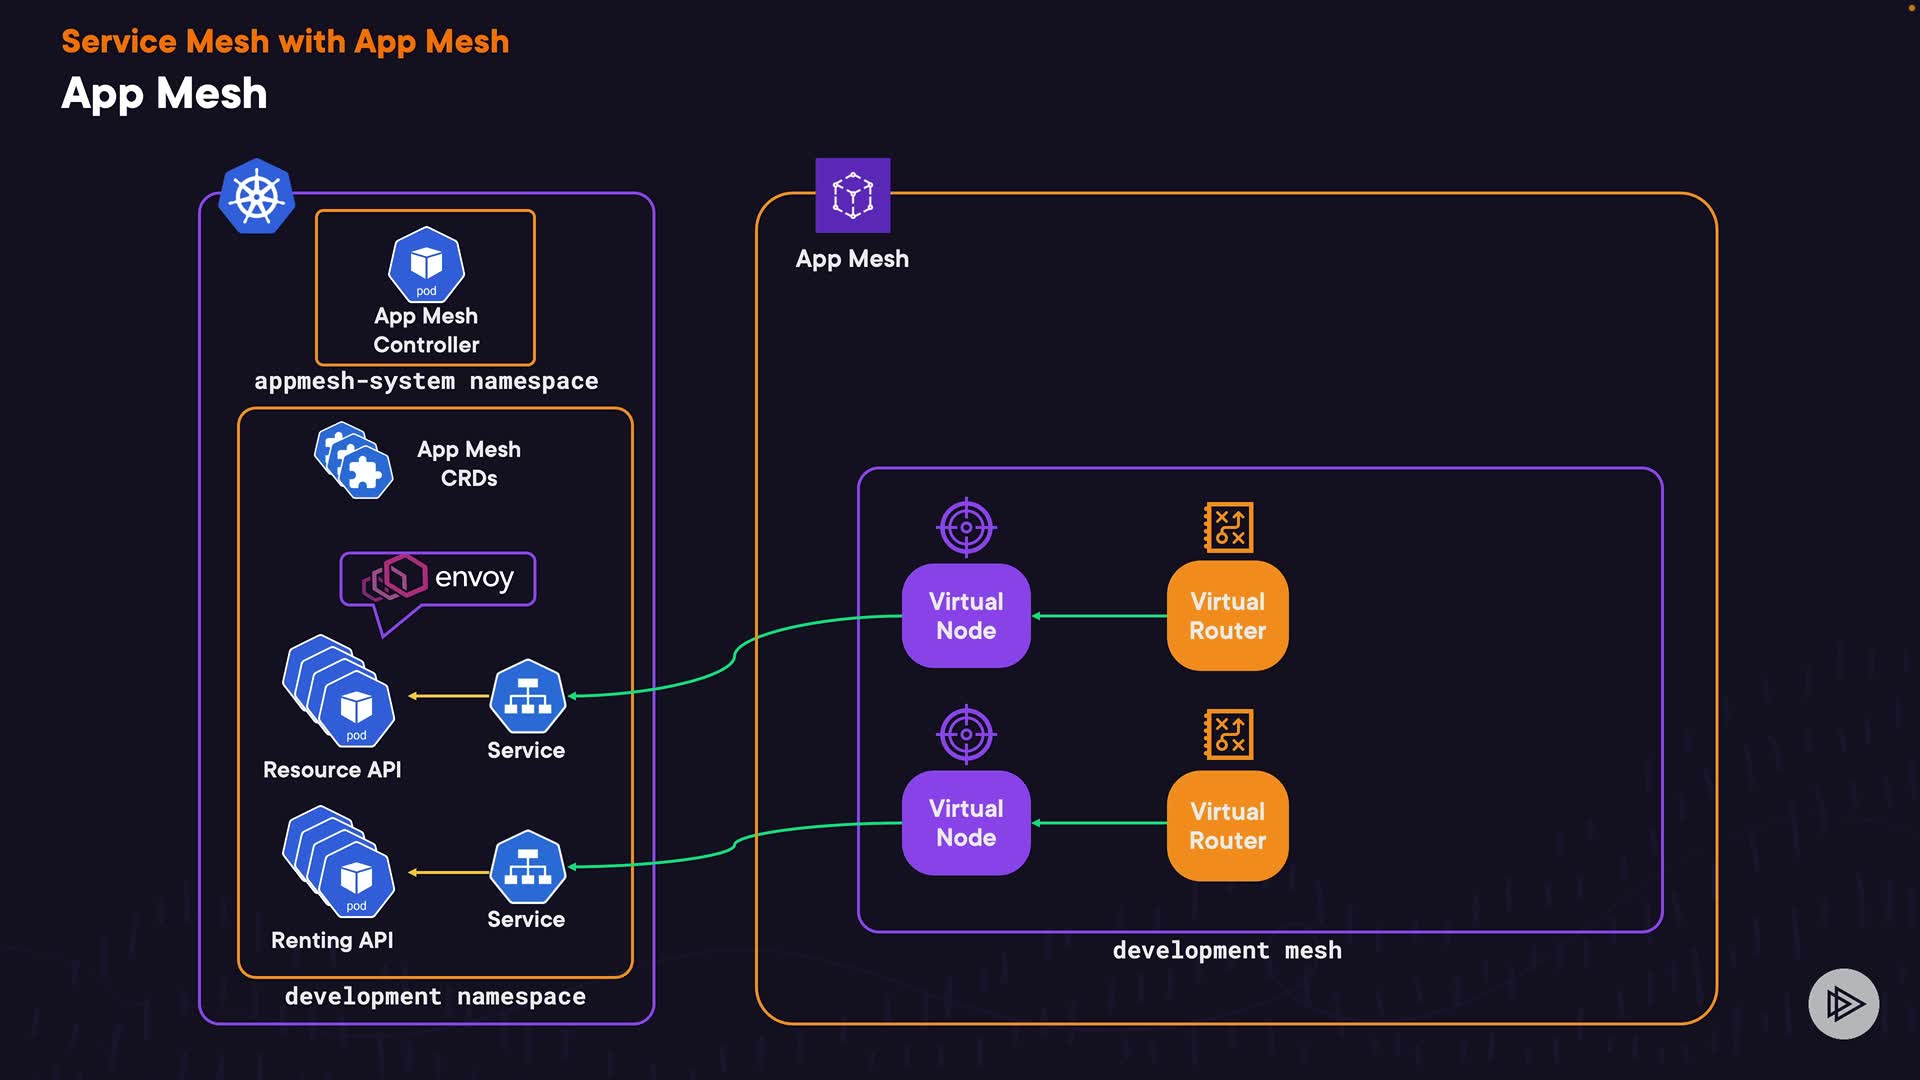The height and width of the screenshot is (1080, 1920).
Task: Click the lower orange Virtual Router box
Action: tap(1227, 826)
